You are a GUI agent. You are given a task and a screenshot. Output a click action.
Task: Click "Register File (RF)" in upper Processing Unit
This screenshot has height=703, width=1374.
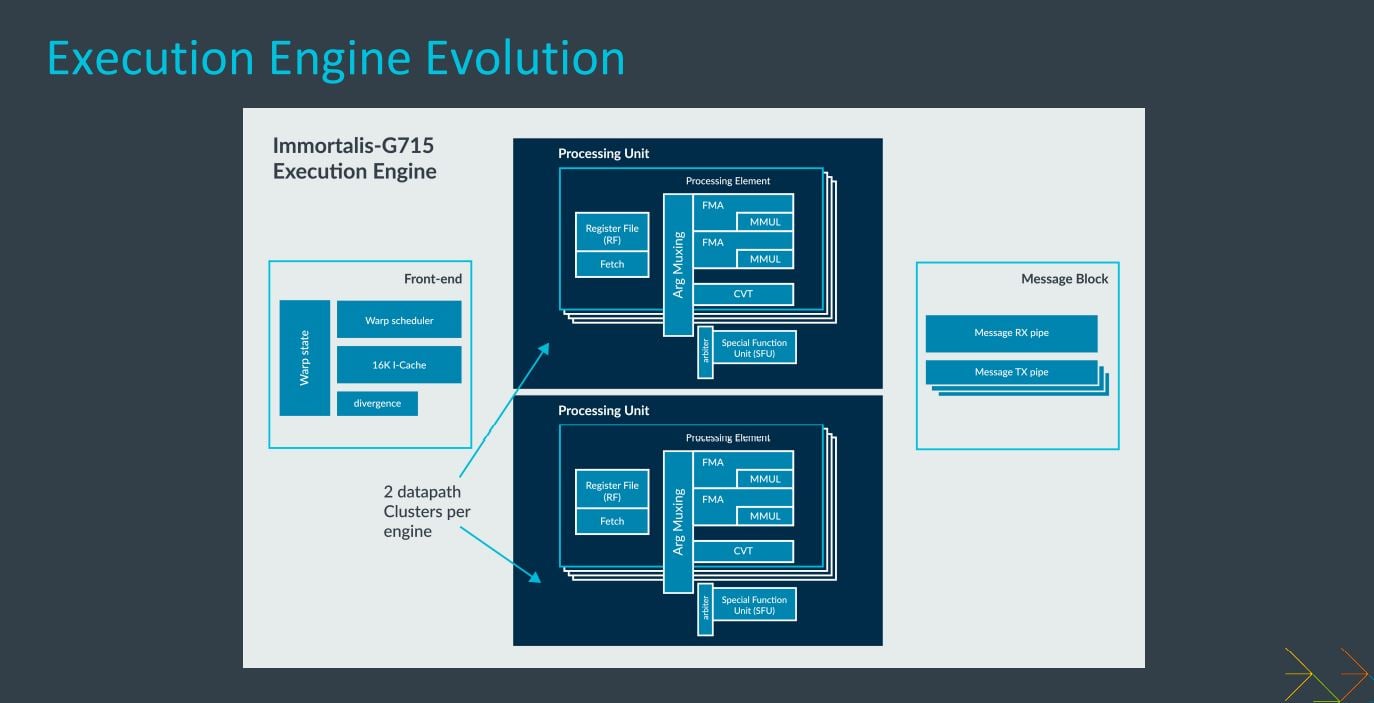point(612,233)
